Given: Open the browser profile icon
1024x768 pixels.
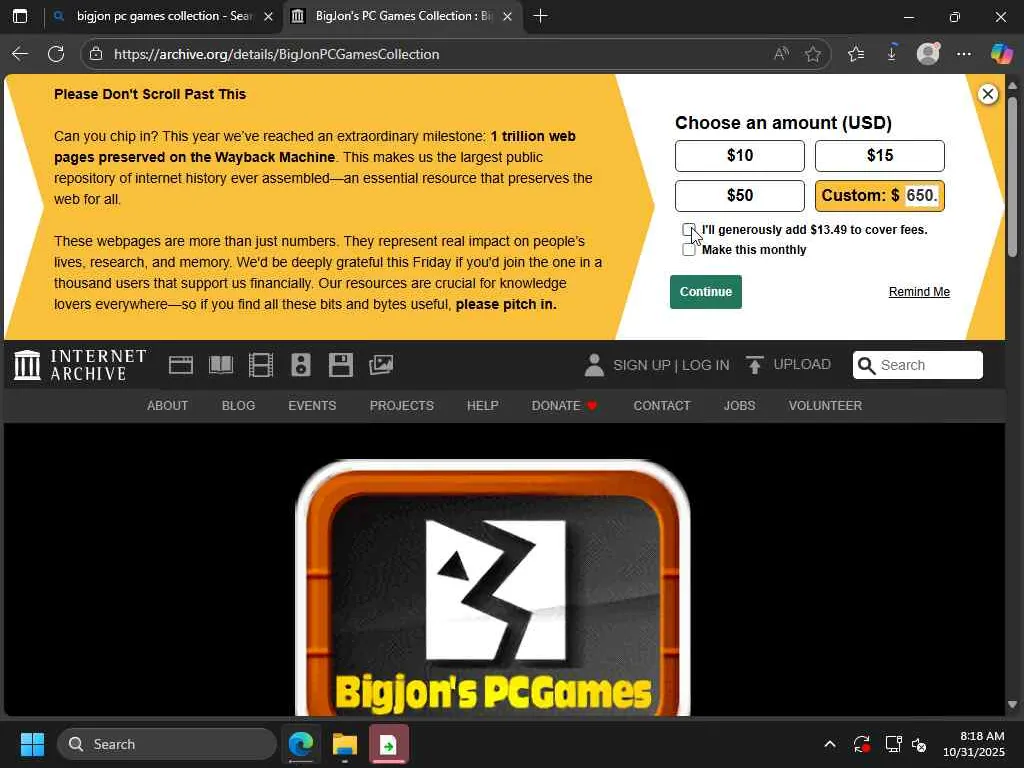Looking at the screenshot, I should click(x=928, y=54).
